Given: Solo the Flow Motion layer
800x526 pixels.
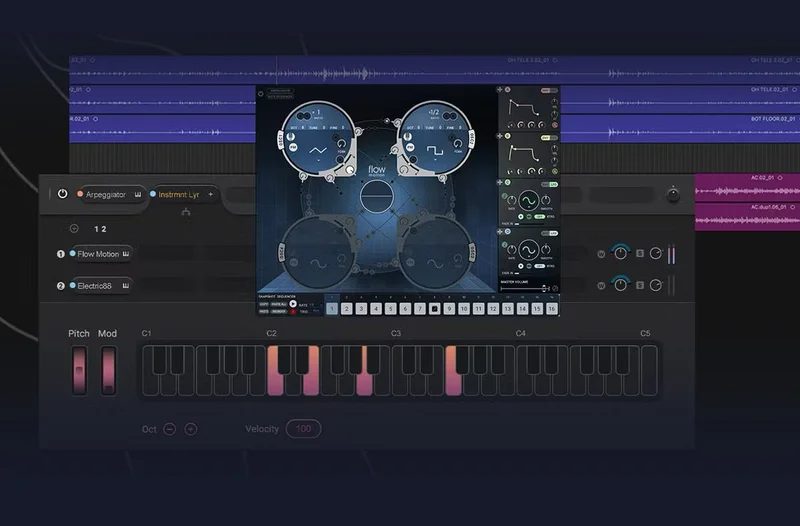Looking at the screenshot, I should click(x=640, y=253).
